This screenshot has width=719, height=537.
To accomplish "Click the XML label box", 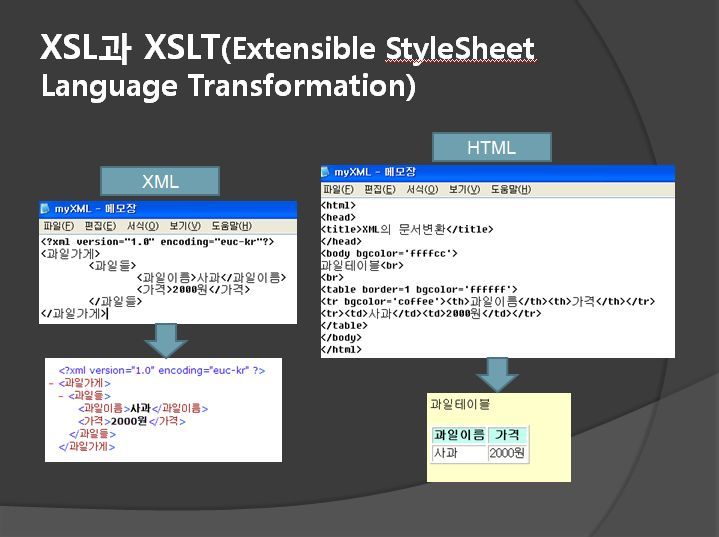I will [160, 181].
